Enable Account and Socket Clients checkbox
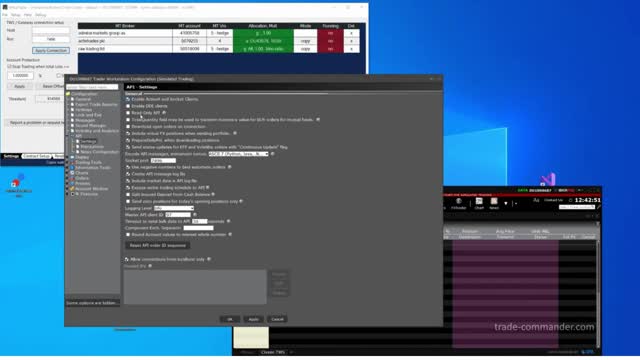This screenshot has height=360, width=640. coord(128,99)
